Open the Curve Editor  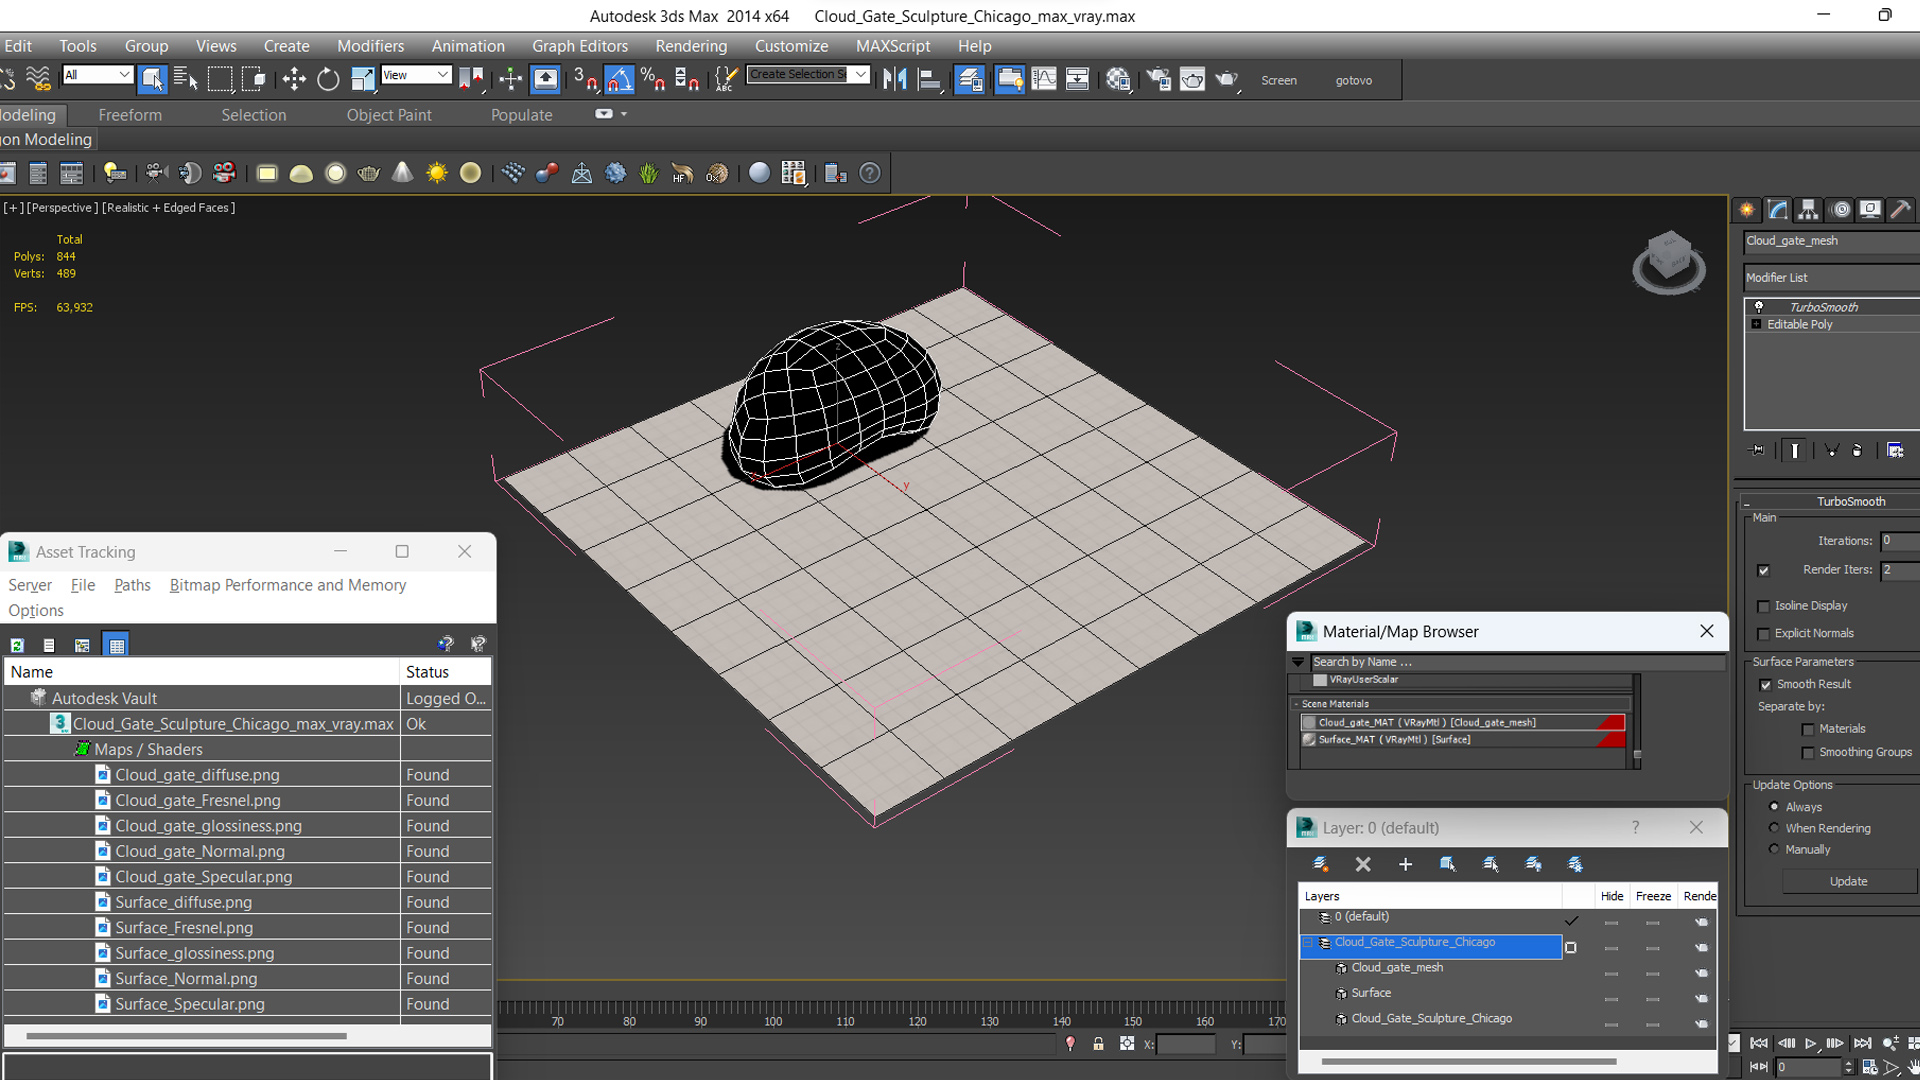point(1043,79)
